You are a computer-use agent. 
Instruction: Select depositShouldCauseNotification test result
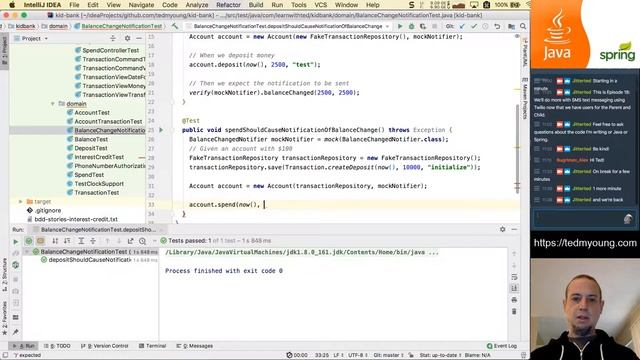point(90,260)
